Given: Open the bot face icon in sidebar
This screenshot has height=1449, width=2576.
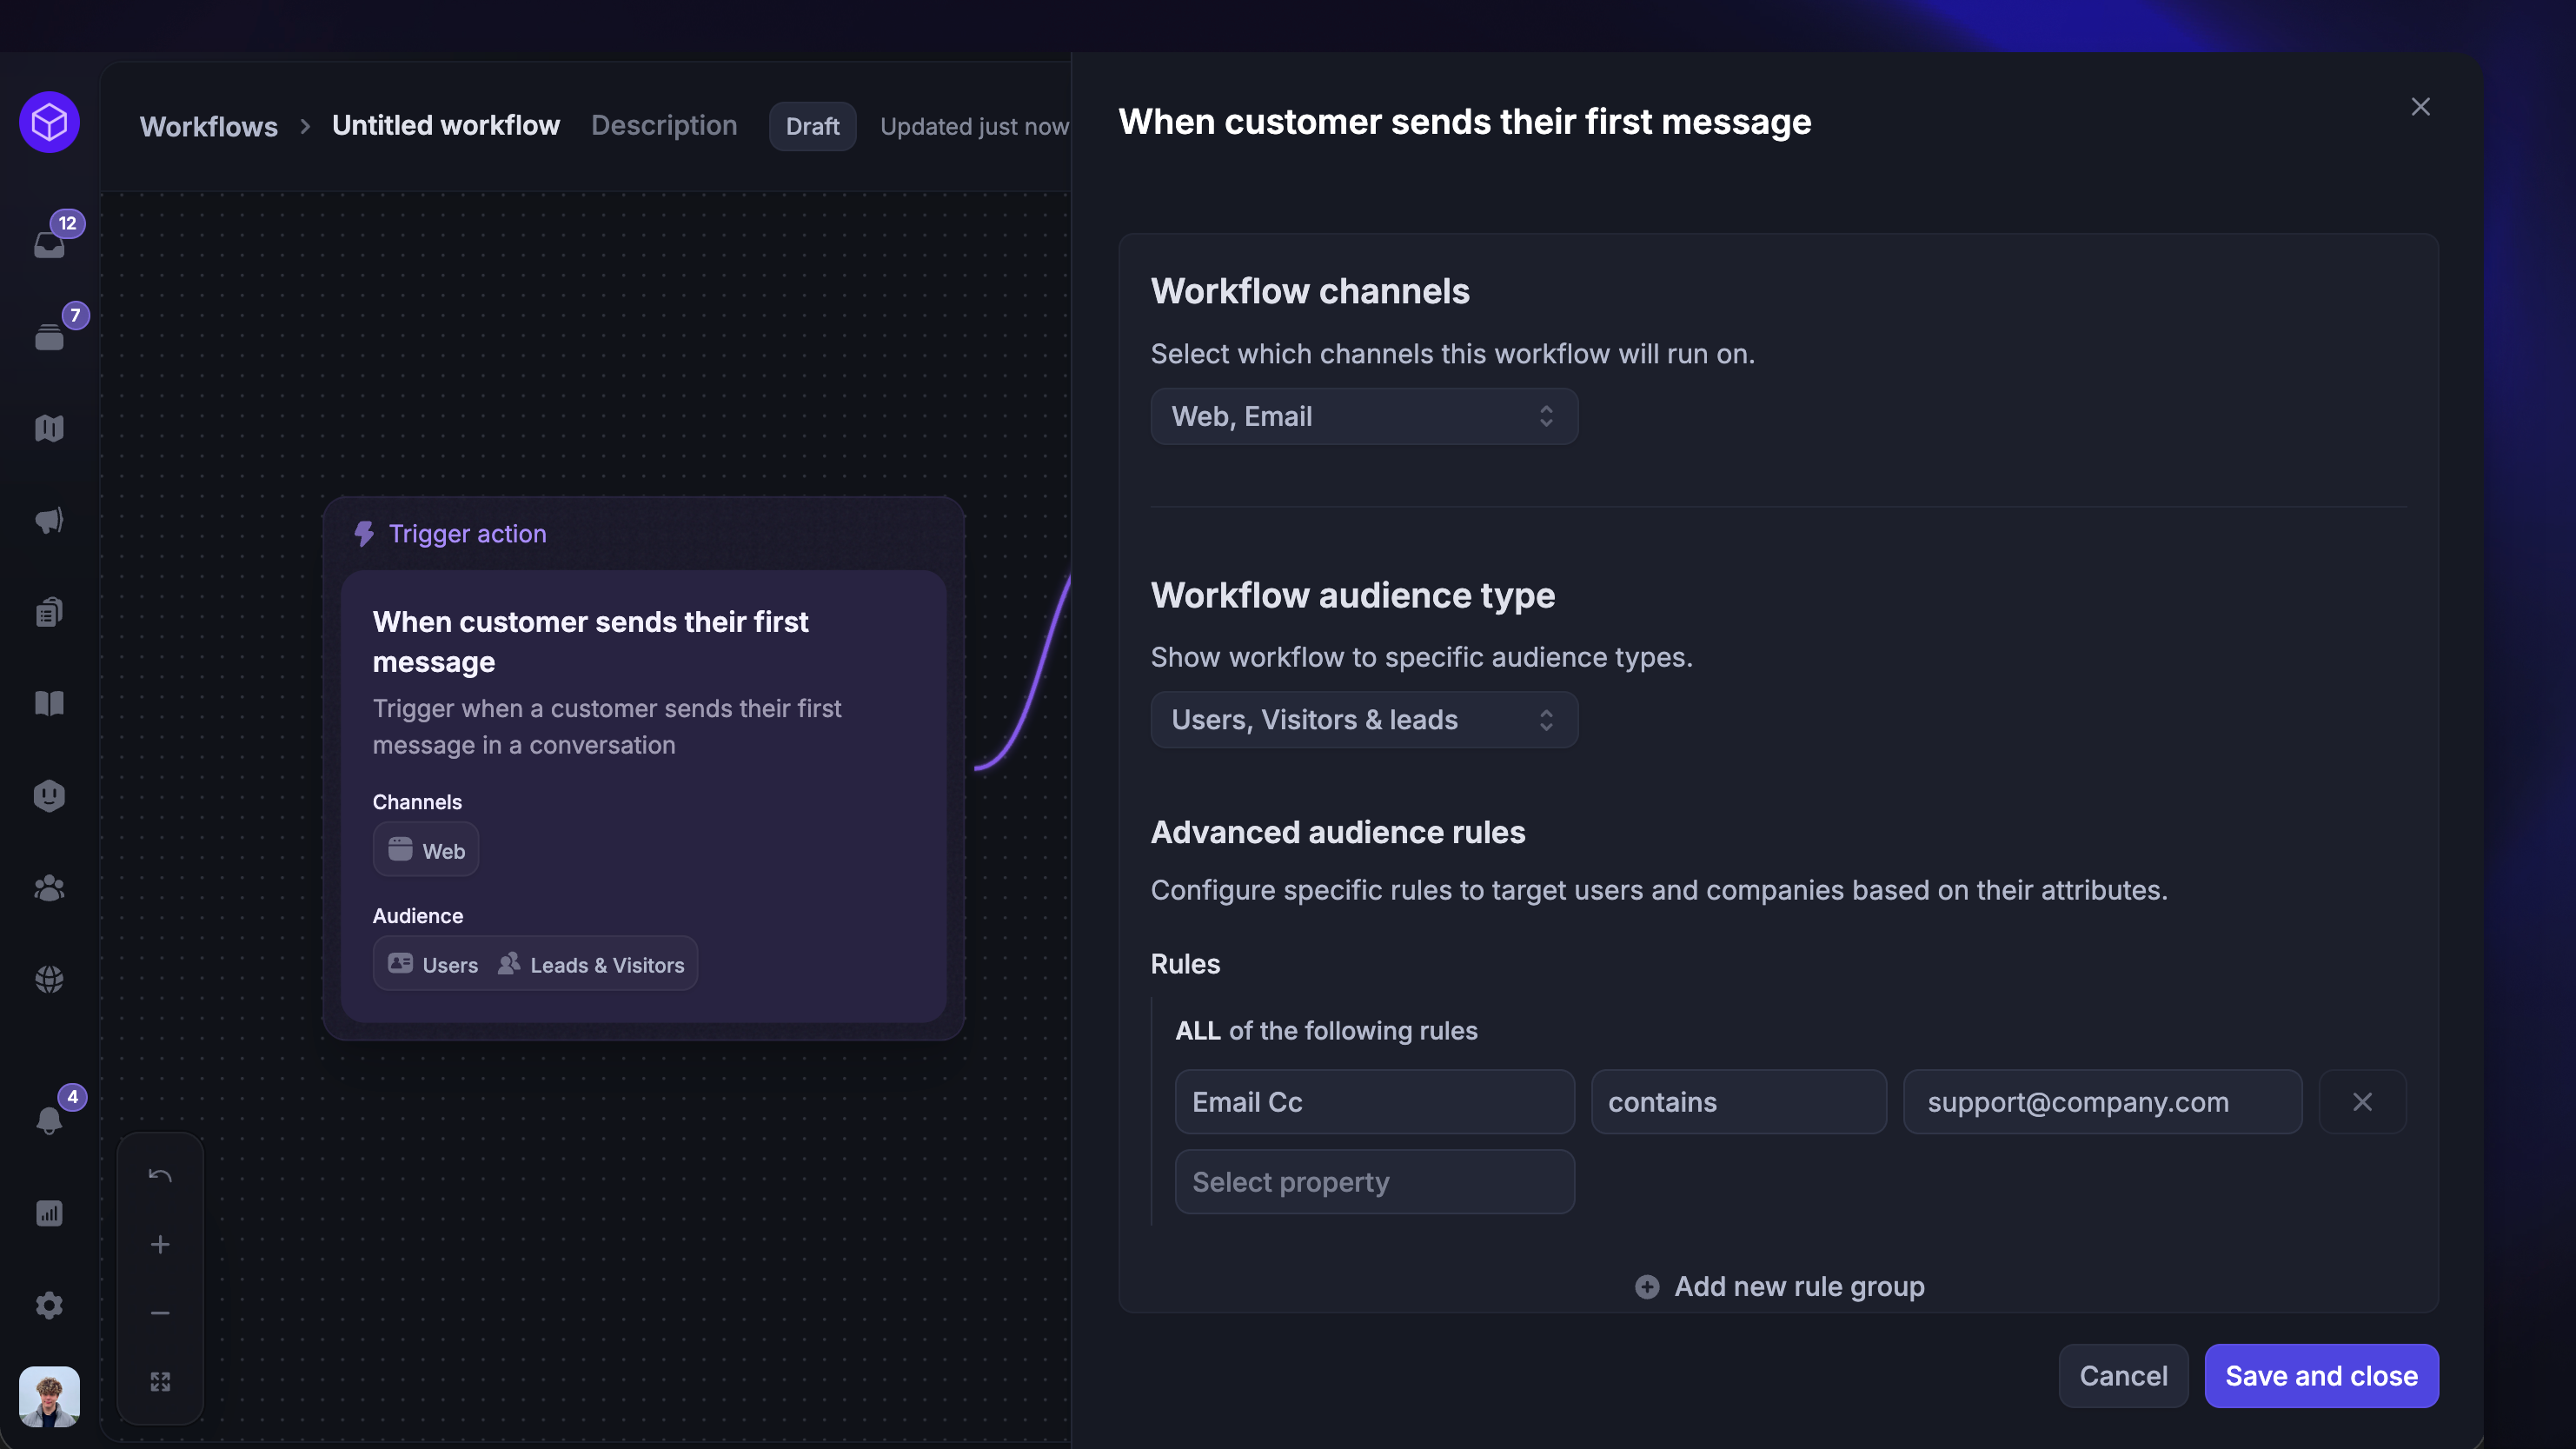Looking at the screenshot, I should coord(49,796).
